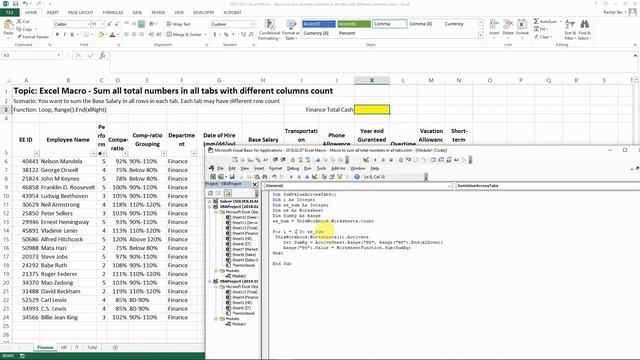Open the green FILE tab in Excel

9,13
